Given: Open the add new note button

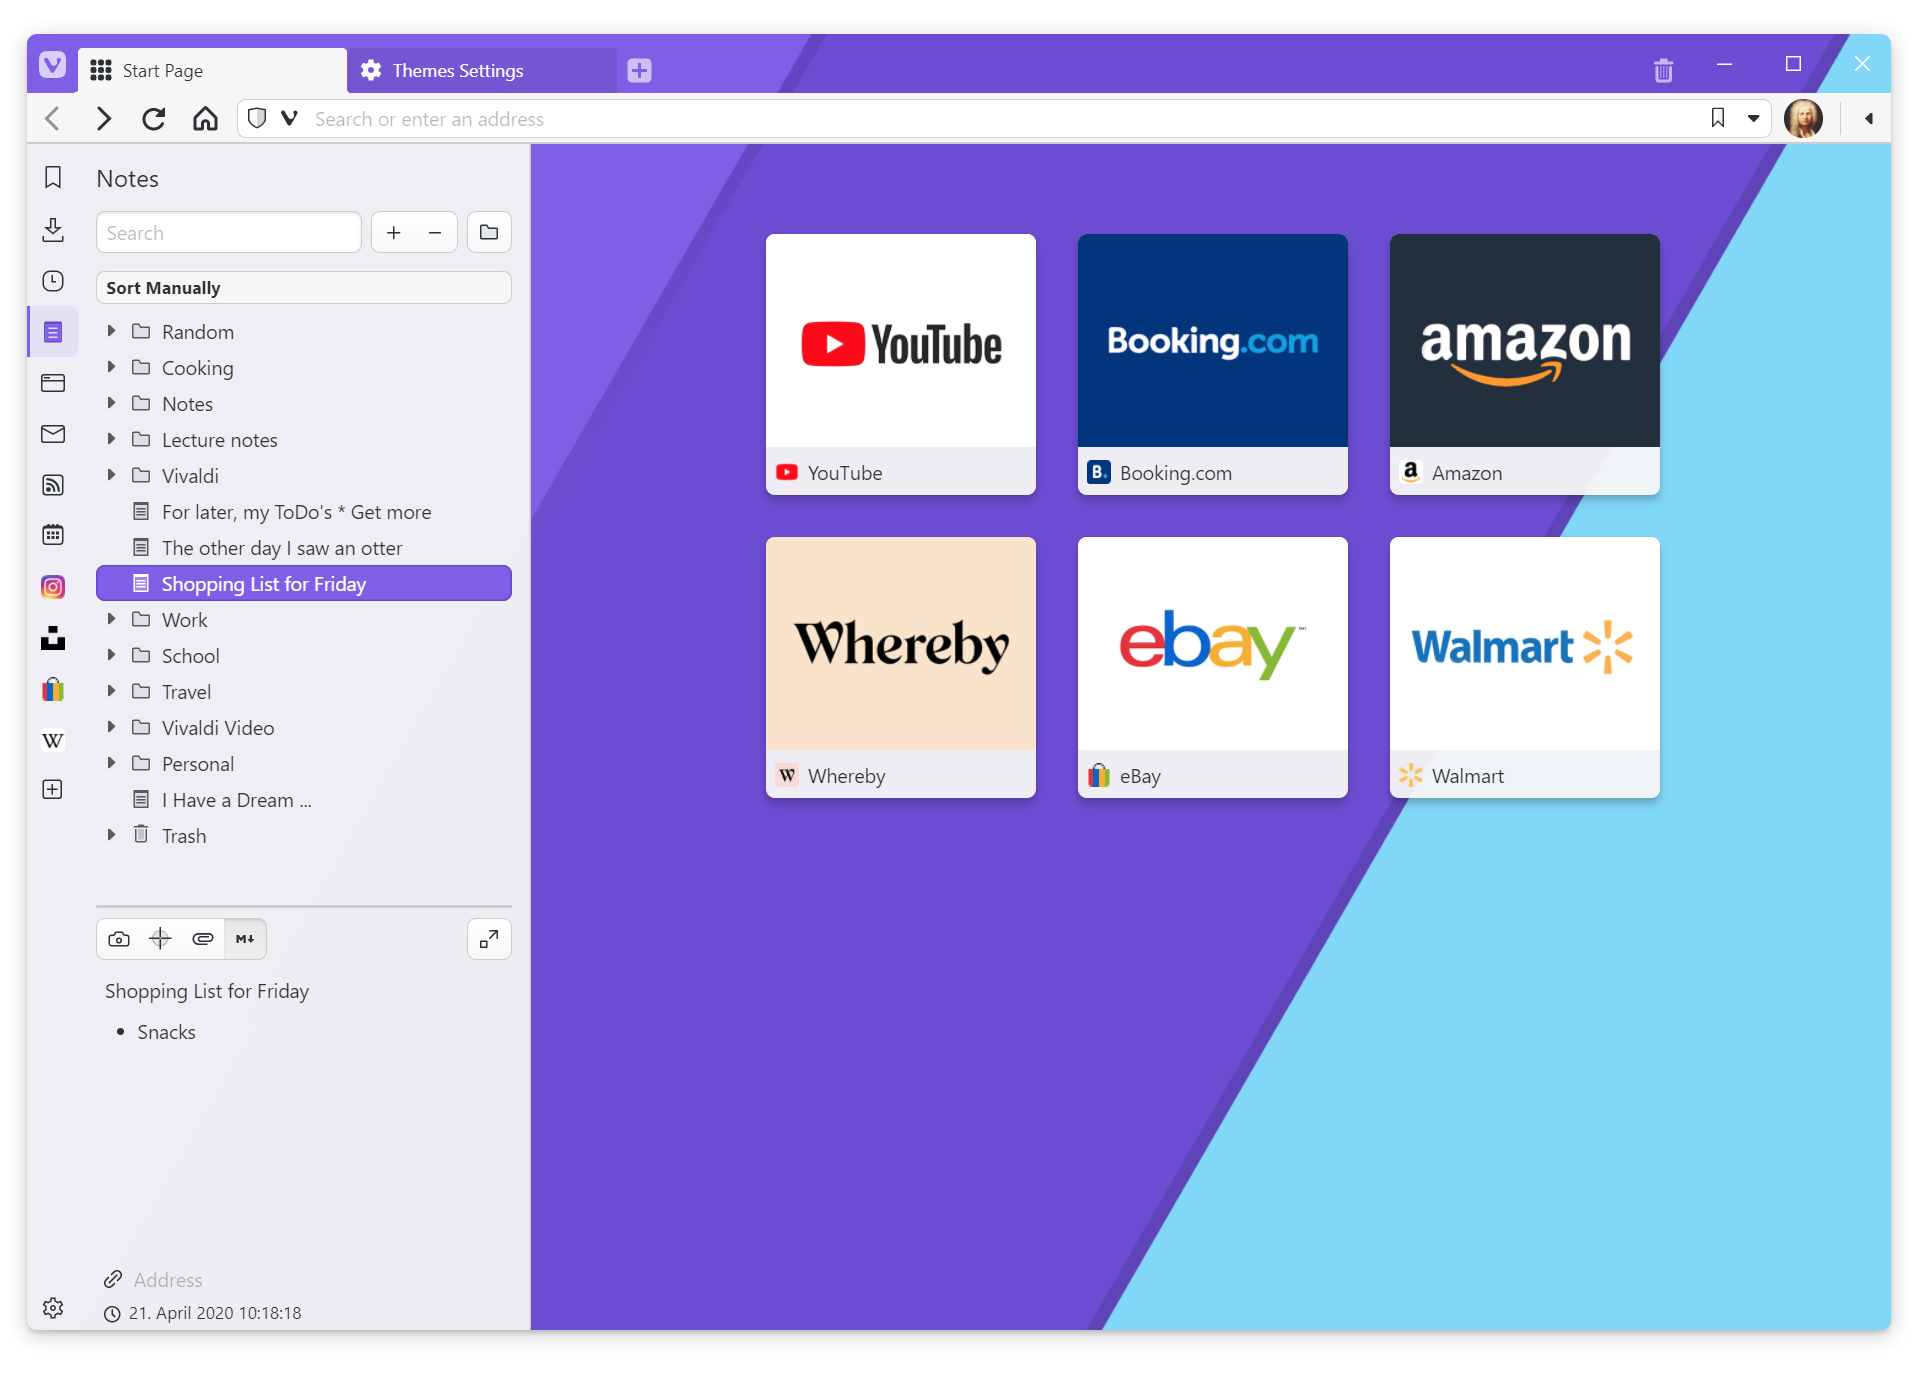Looking at the screenshot, I should (395, 231).
